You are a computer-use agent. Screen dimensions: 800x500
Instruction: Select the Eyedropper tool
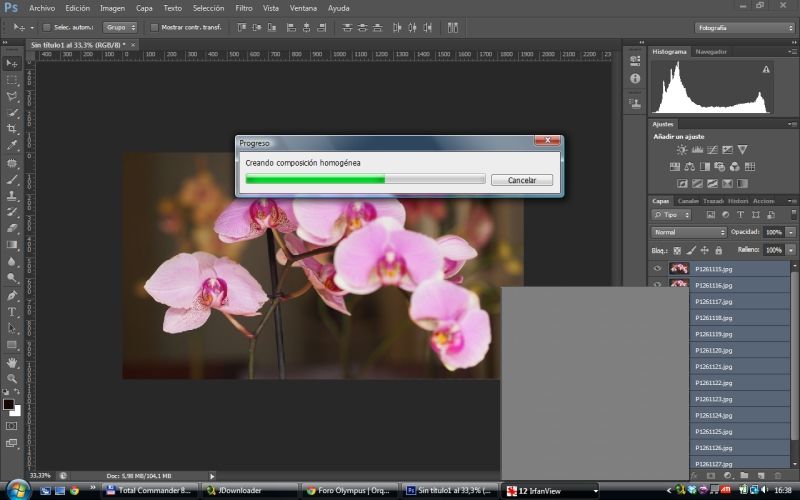click(x=12, y=145)
